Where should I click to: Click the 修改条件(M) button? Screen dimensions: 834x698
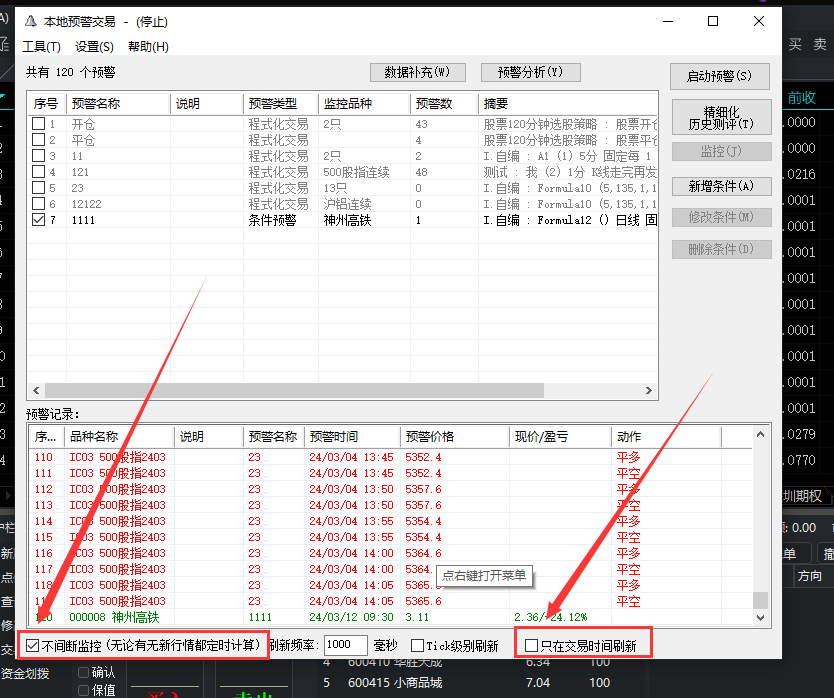click(721, 217)
